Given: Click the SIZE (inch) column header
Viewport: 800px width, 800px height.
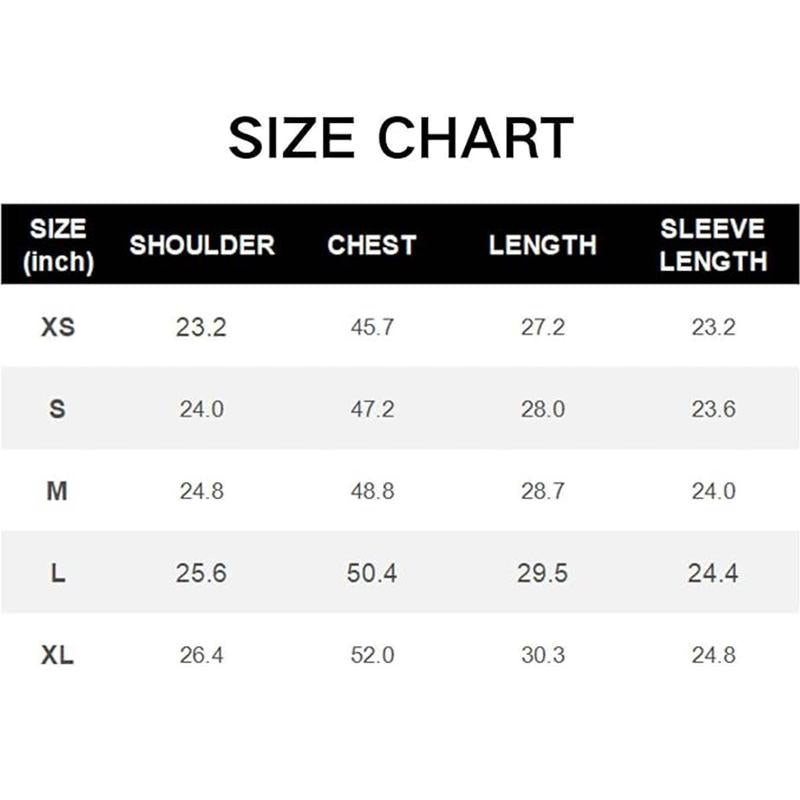Looking at the screenshot, I should (x=58, y=245).
